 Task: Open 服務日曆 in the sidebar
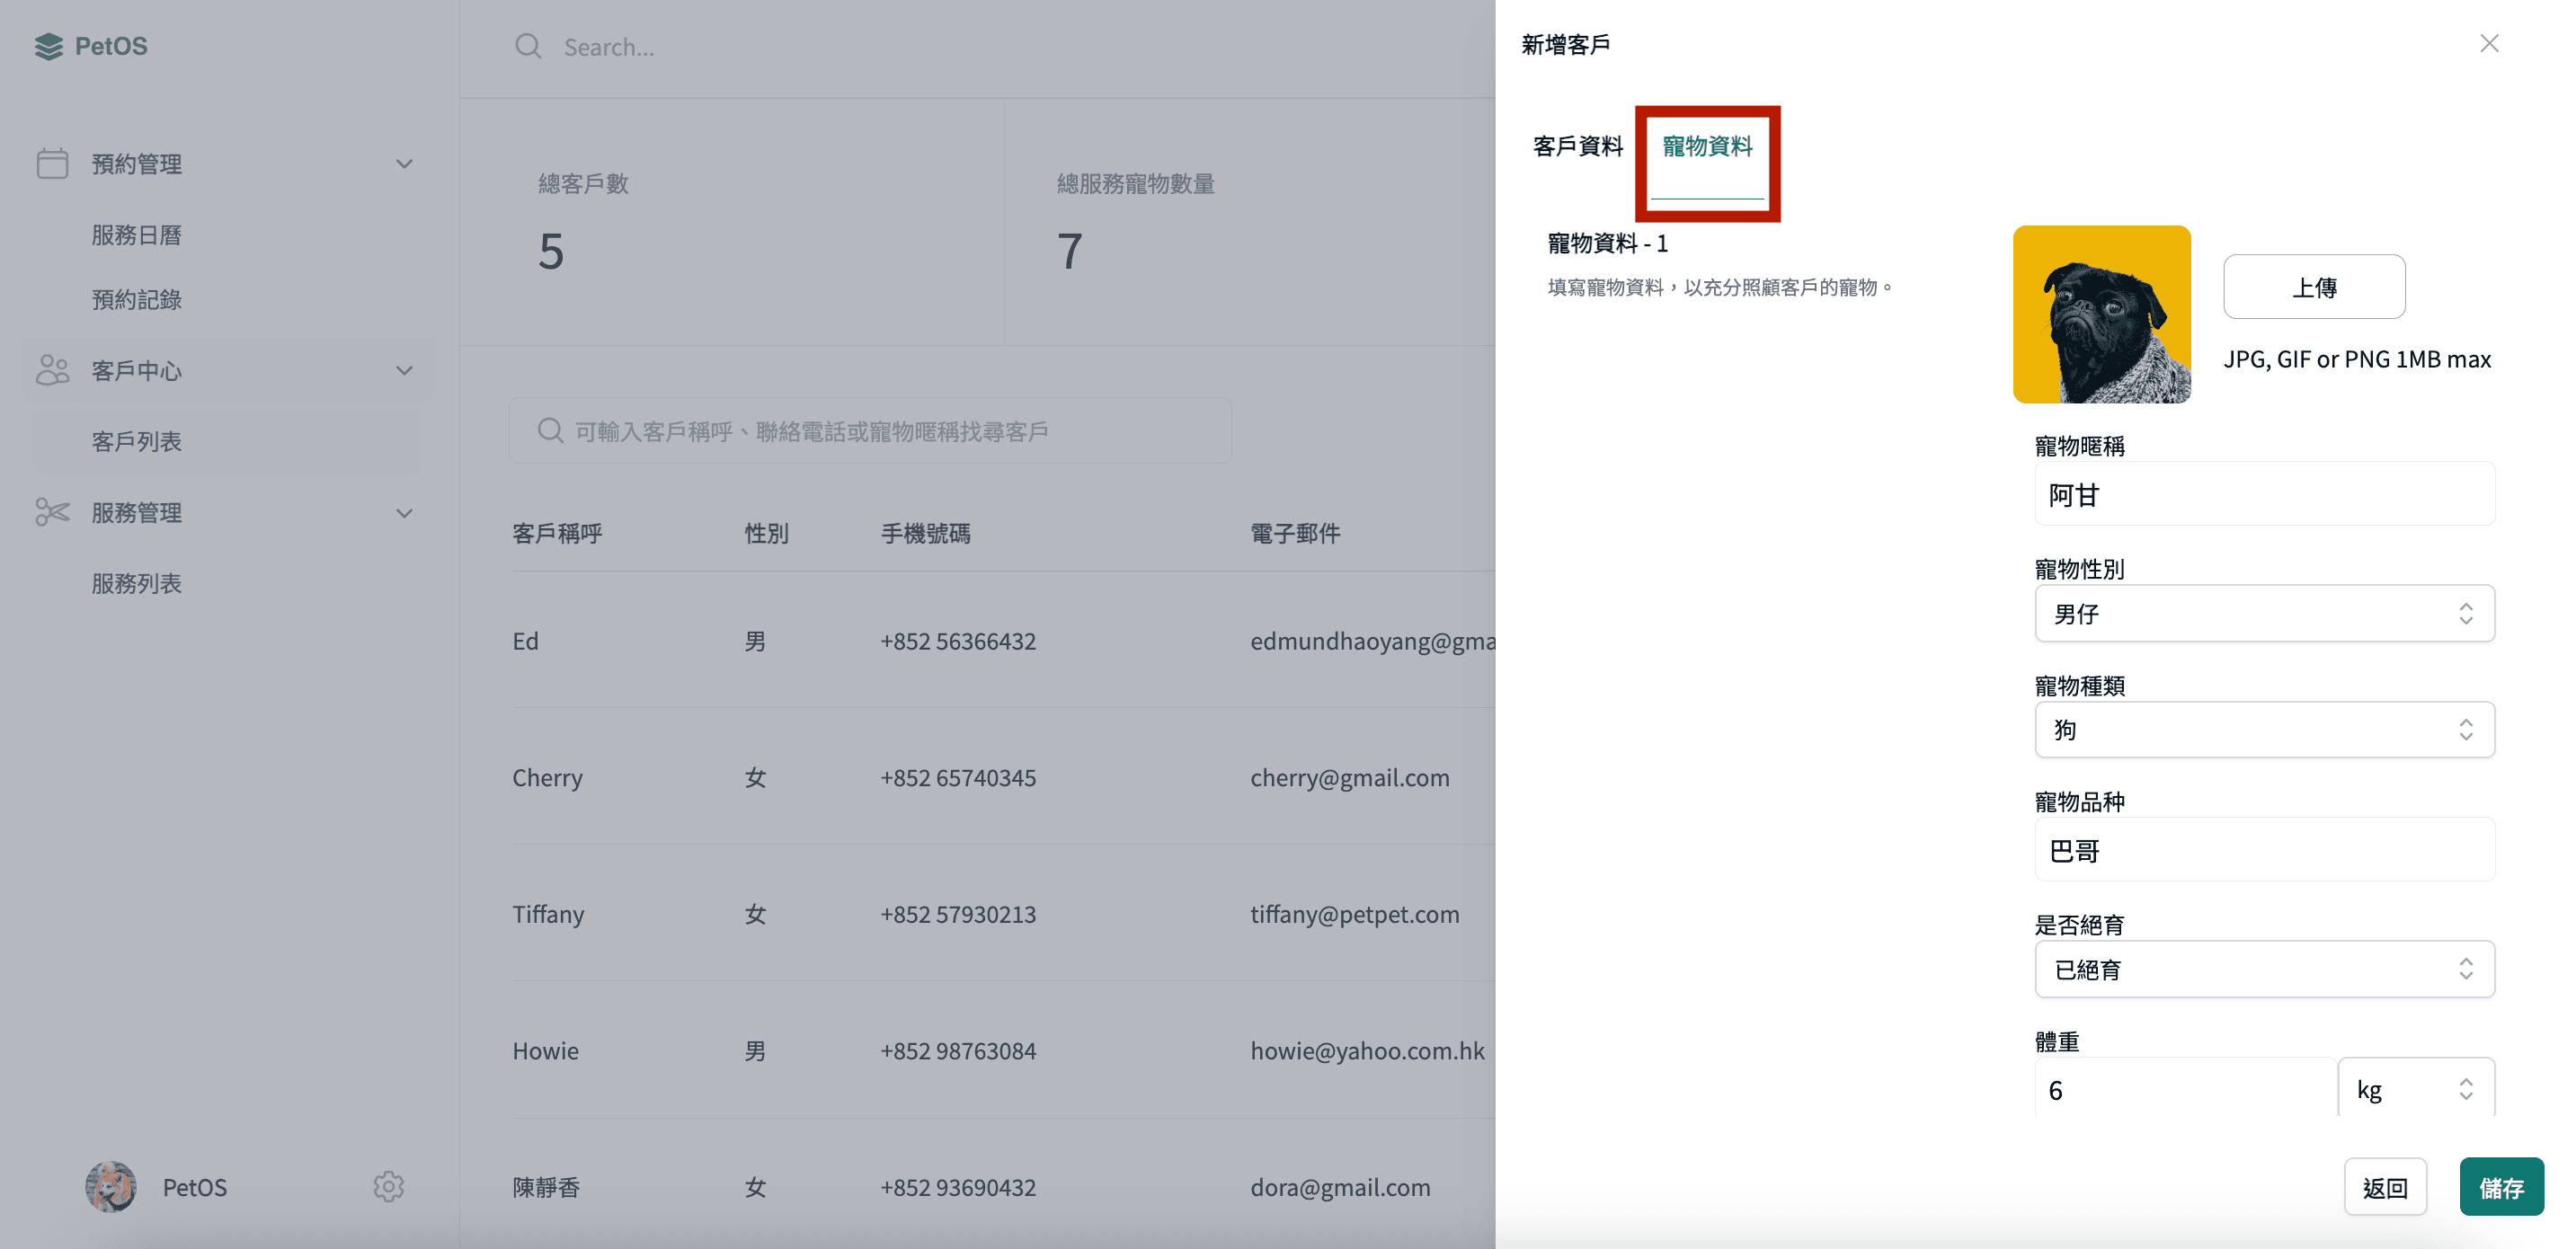[x=136, y=235]
